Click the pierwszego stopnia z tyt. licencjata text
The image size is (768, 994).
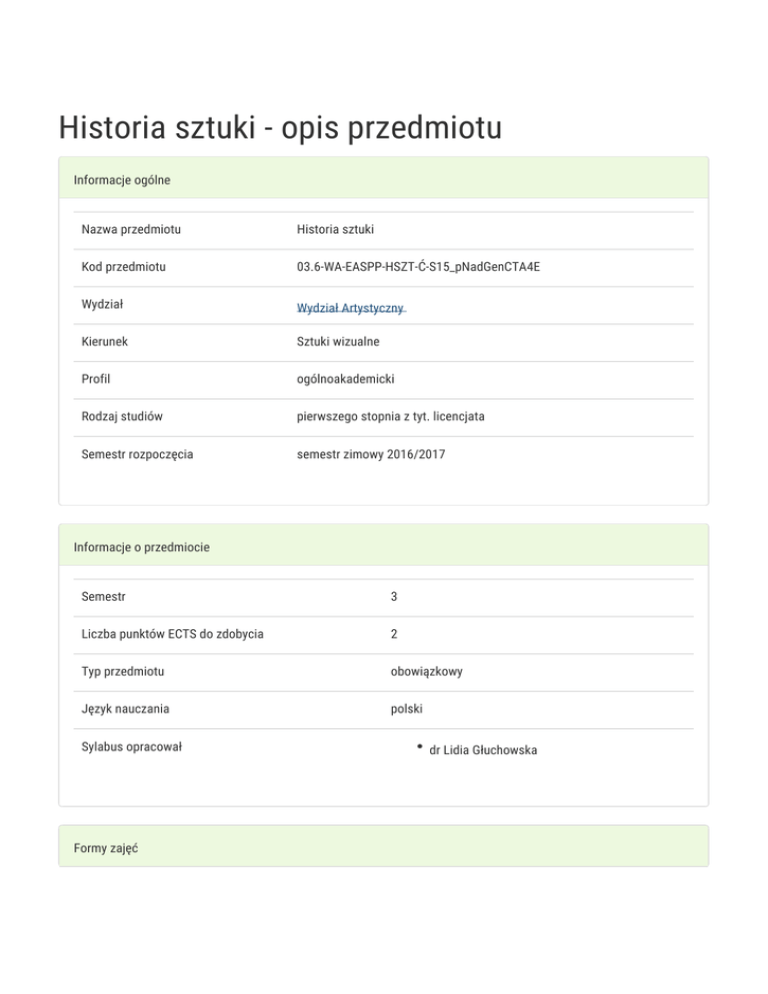(391, 416)
